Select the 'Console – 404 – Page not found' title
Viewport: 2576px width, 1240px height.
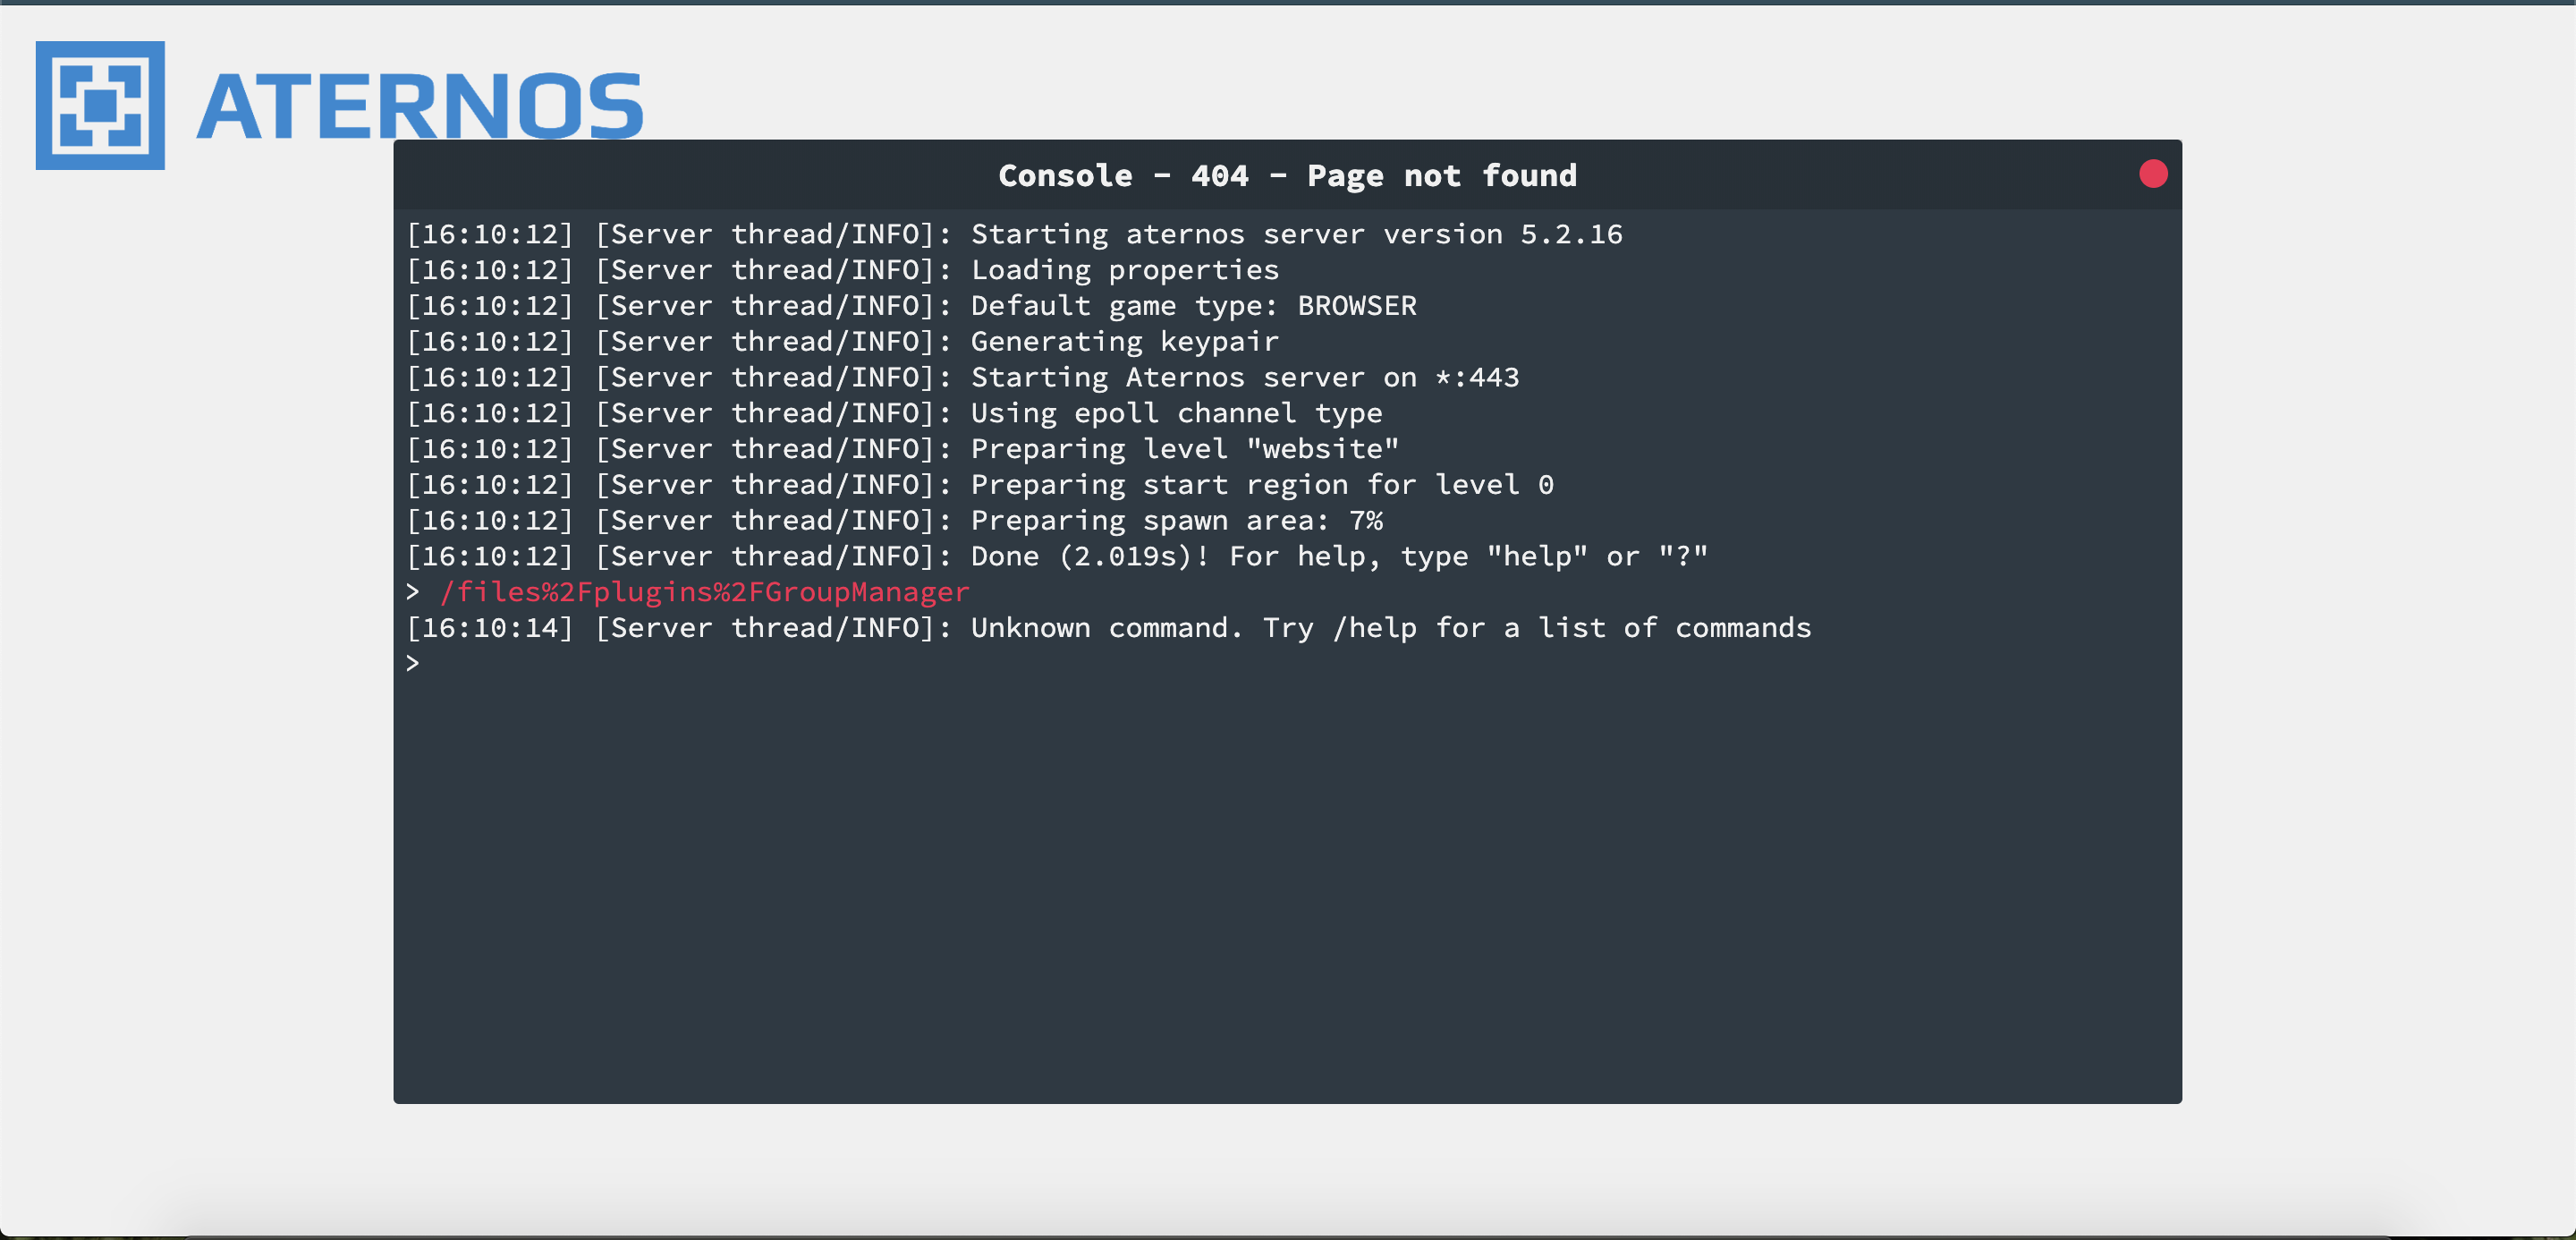click(x=1287, y=175)
